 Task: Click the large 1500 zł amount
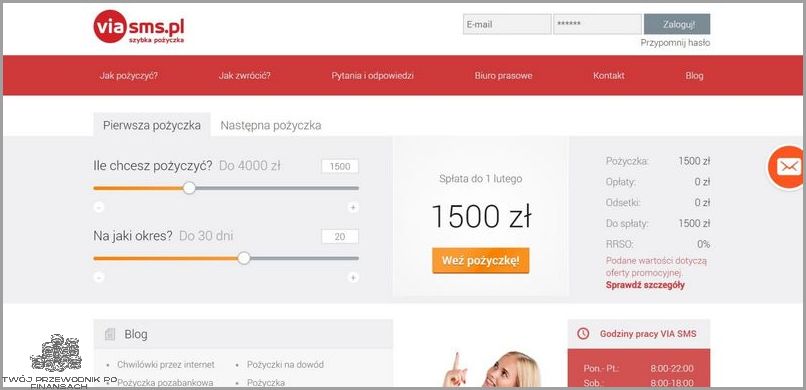point(481,216)
